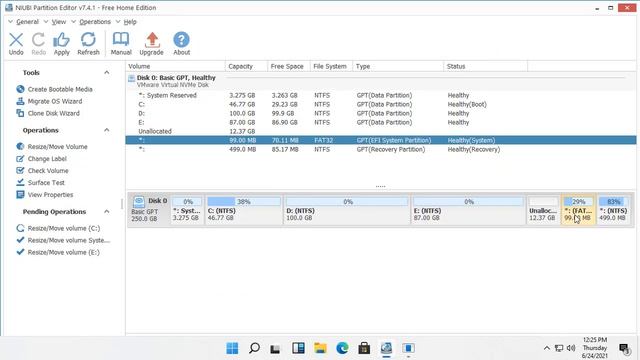This screenshot has height=360, width=640.
Task: Collapse the Pending Operations section
Action: (107, 211)
